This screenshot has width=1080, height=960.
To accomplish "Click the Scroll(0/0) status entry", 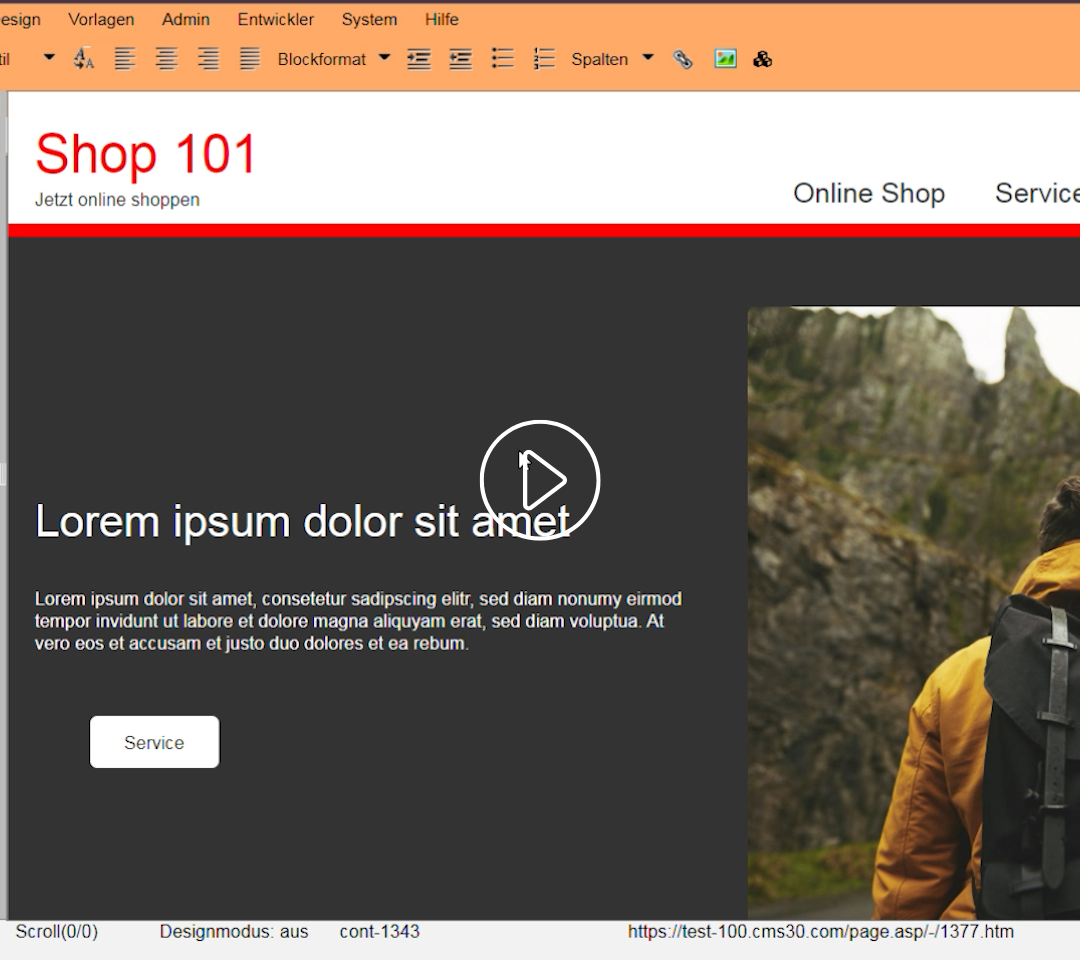I will tap(56, 932).
